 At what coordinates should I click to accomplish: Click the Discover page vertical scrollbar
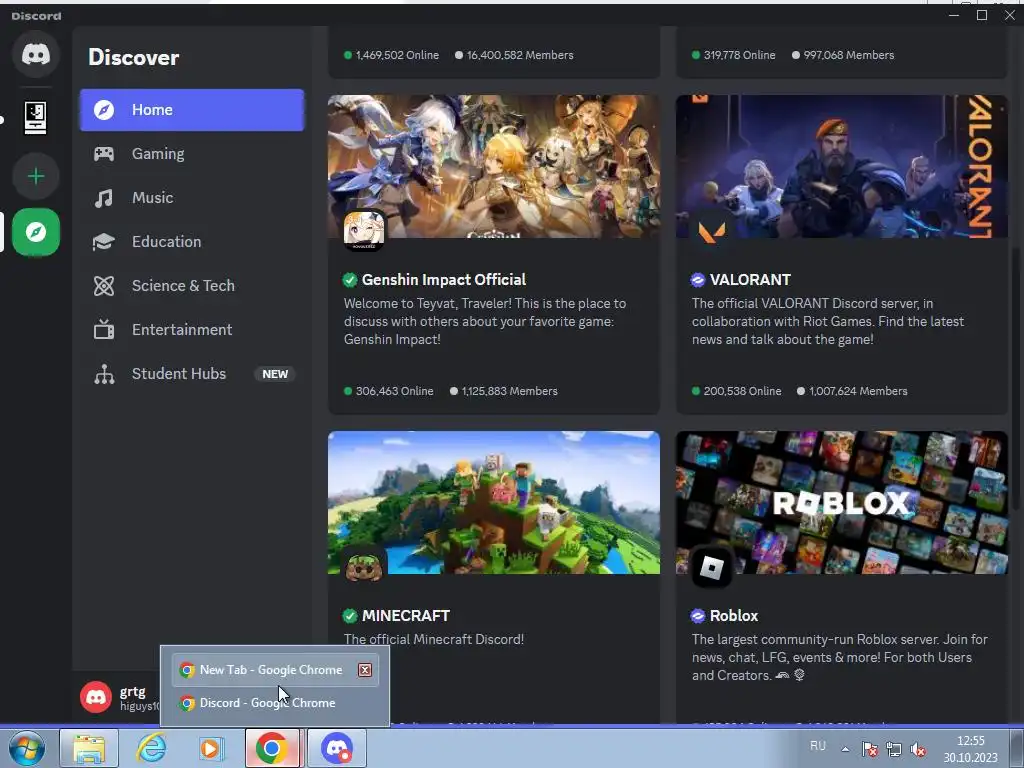point(1017,379)
